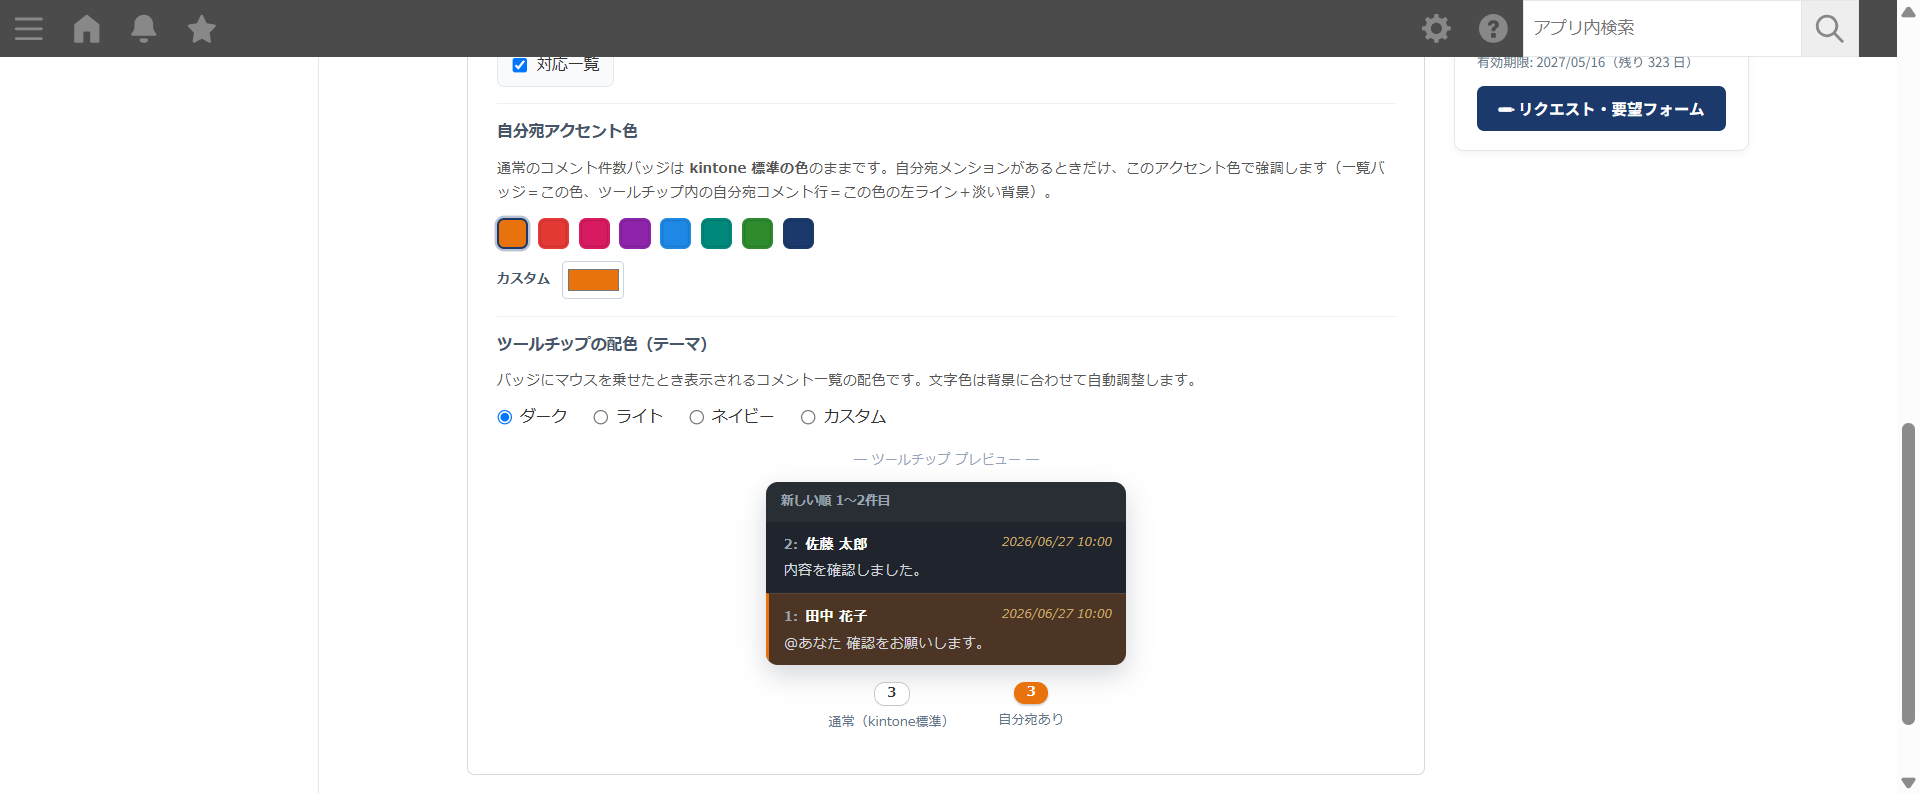This screenshot has height=794, width=1920.
Task: Click the search magnifier button
Action: tap(1830, 28)
